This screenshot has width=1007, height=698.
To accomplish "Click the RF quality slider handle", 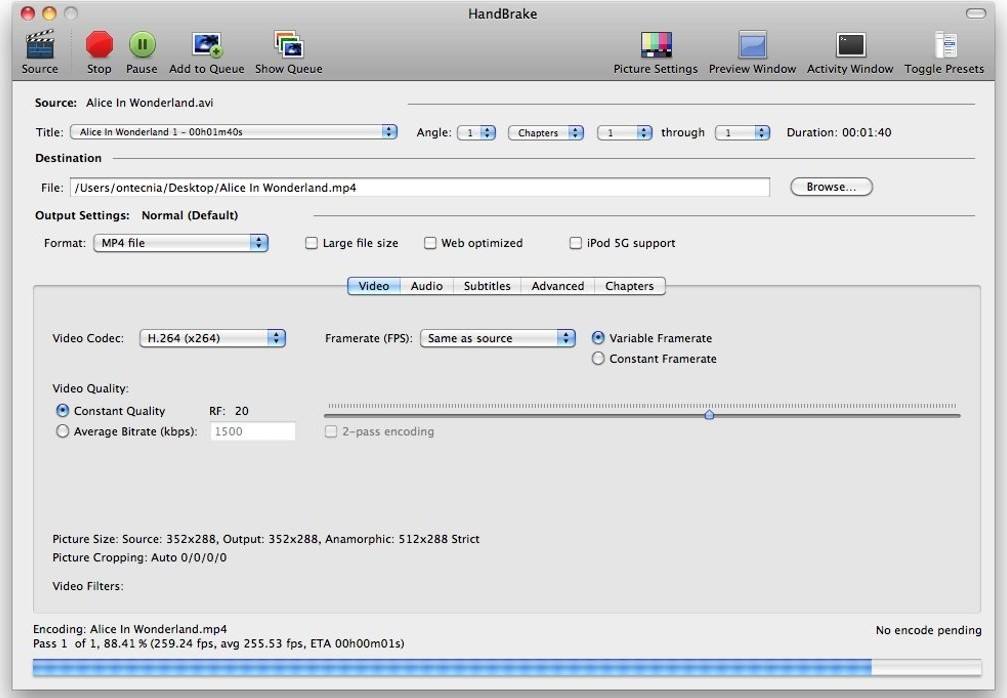I will [x=709, y=415].
